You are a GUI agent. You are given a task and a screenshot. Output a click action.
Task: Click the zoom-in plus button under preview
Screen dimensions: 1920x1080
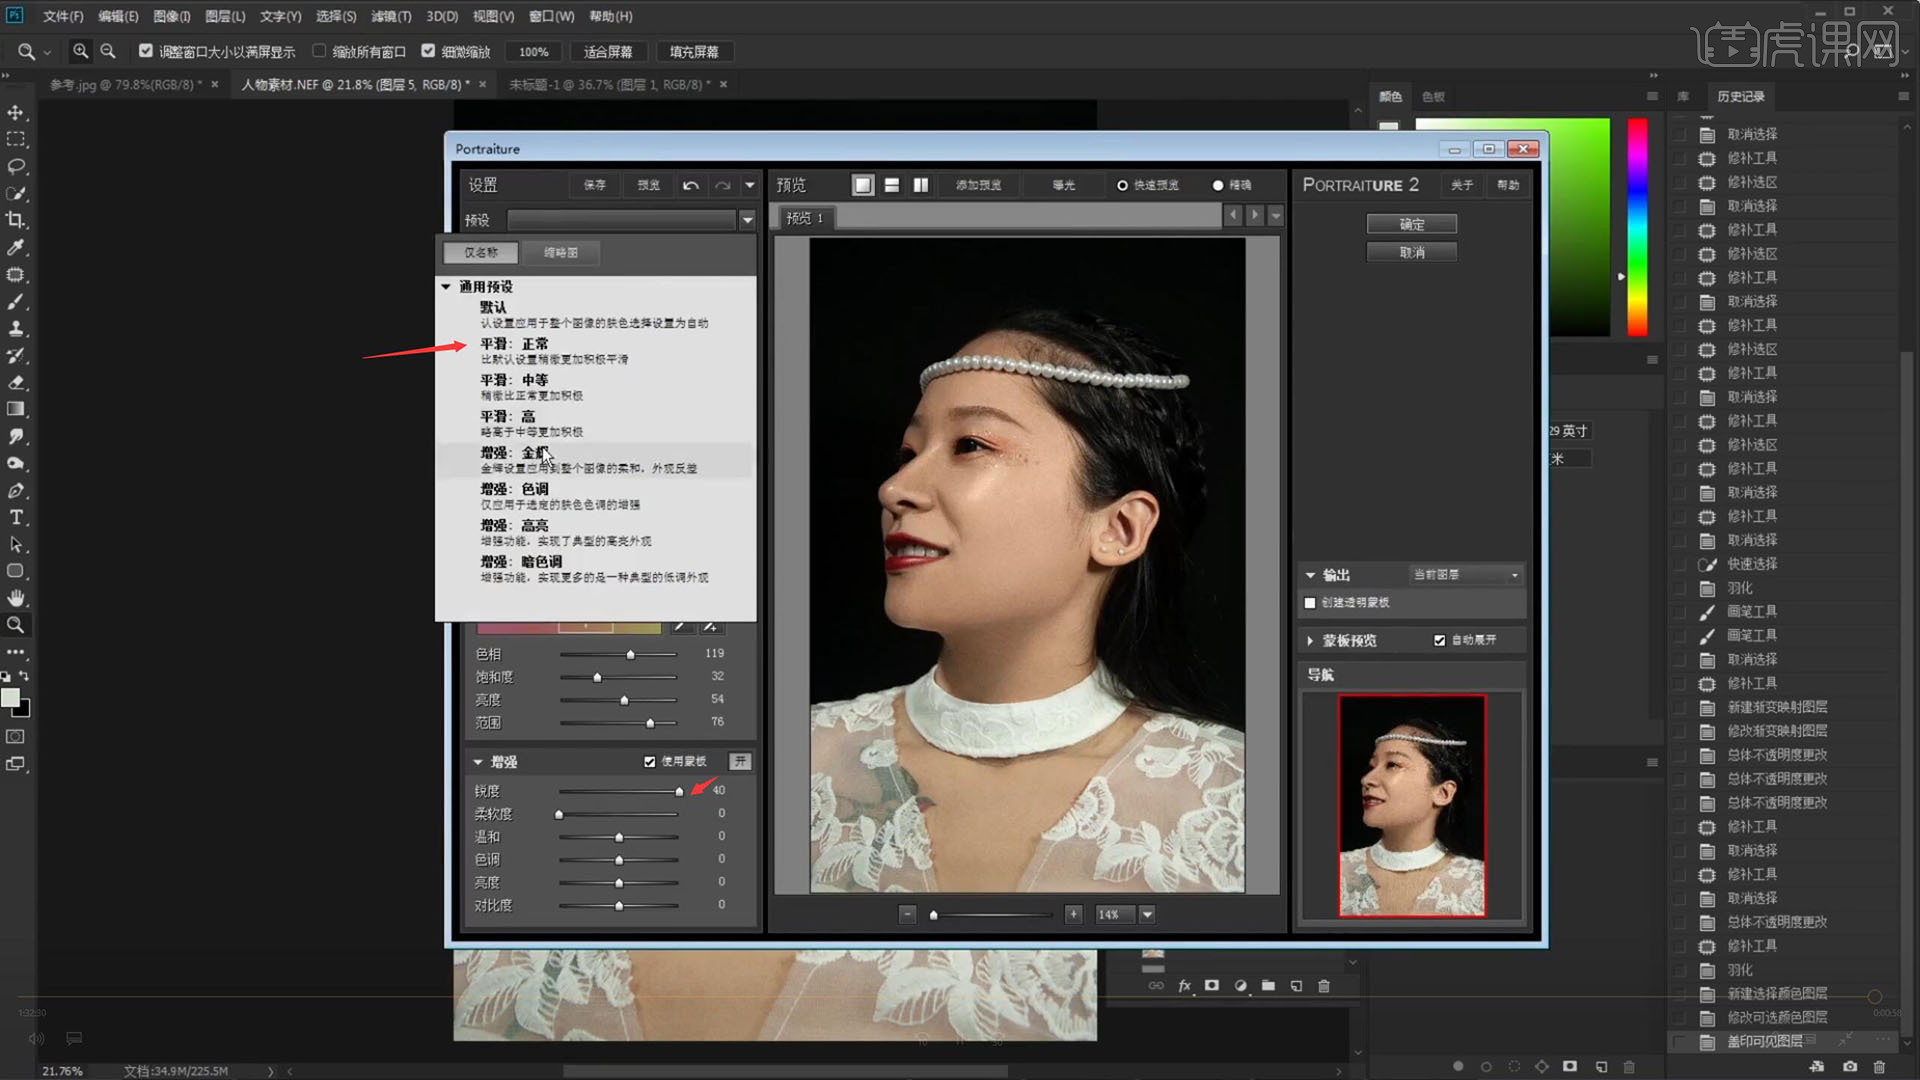coord(1073,914)
